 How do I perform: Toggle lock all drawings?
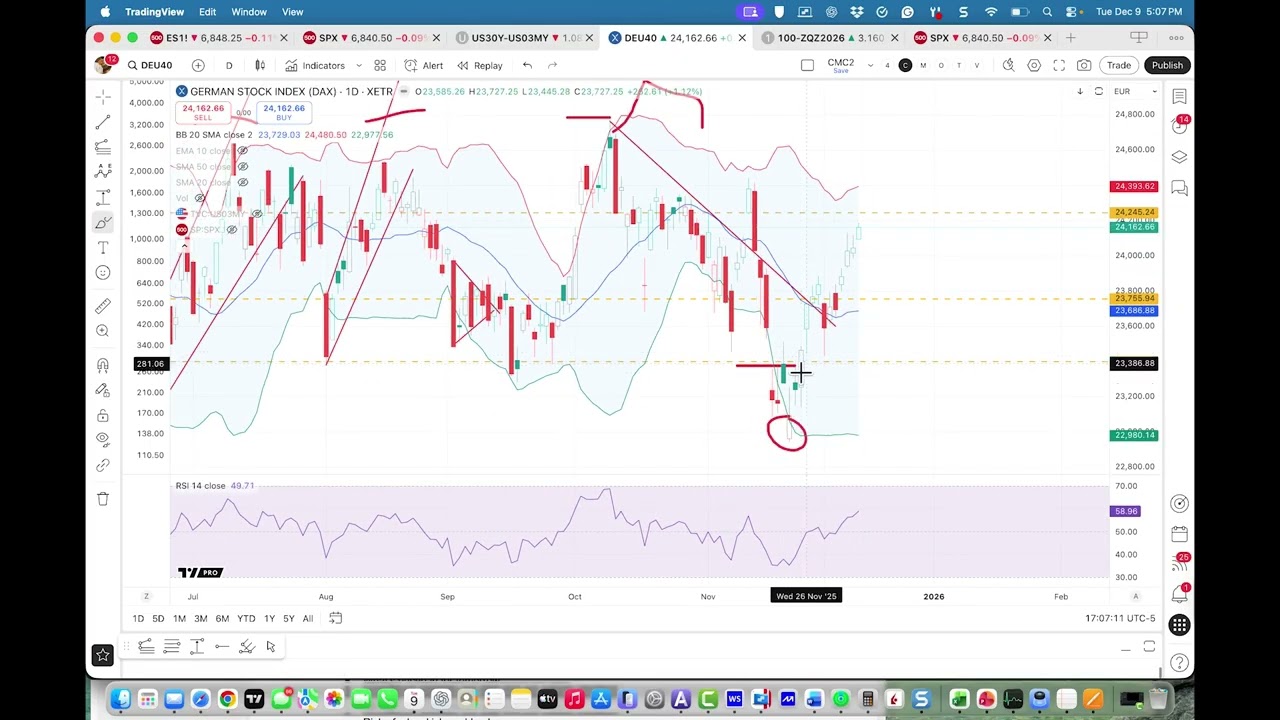103,416
